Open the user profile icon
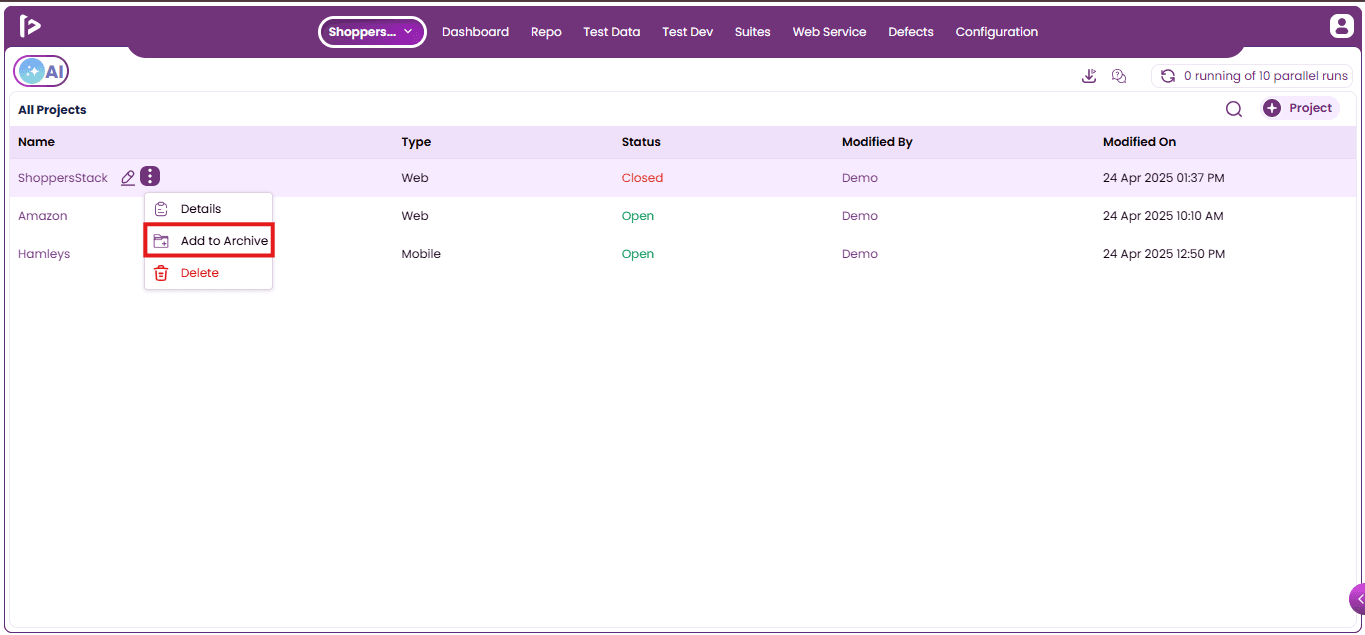This screenshot has width=1365, height=635. (x=1341, y=27)
